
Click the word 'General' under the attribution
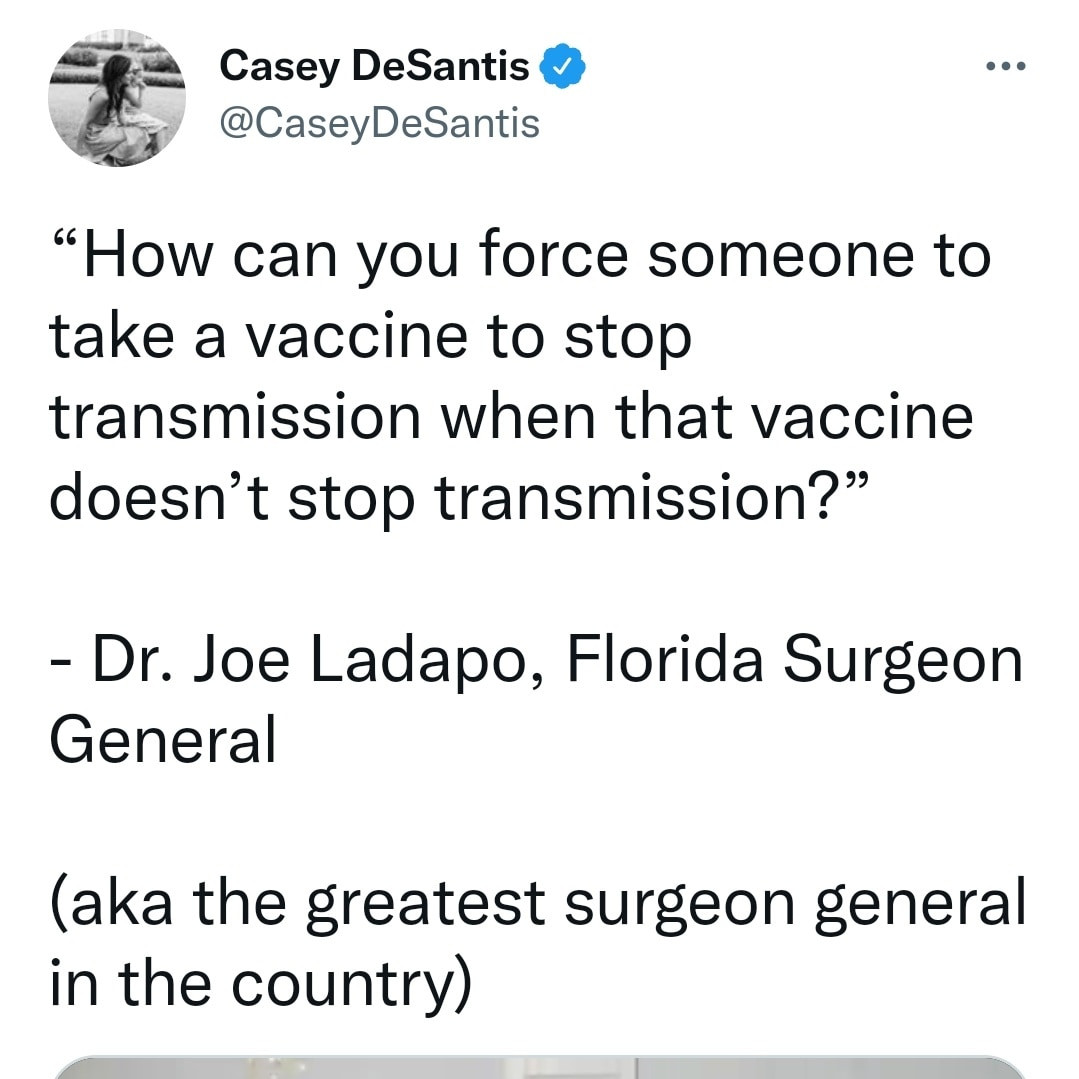coord(162,739)
